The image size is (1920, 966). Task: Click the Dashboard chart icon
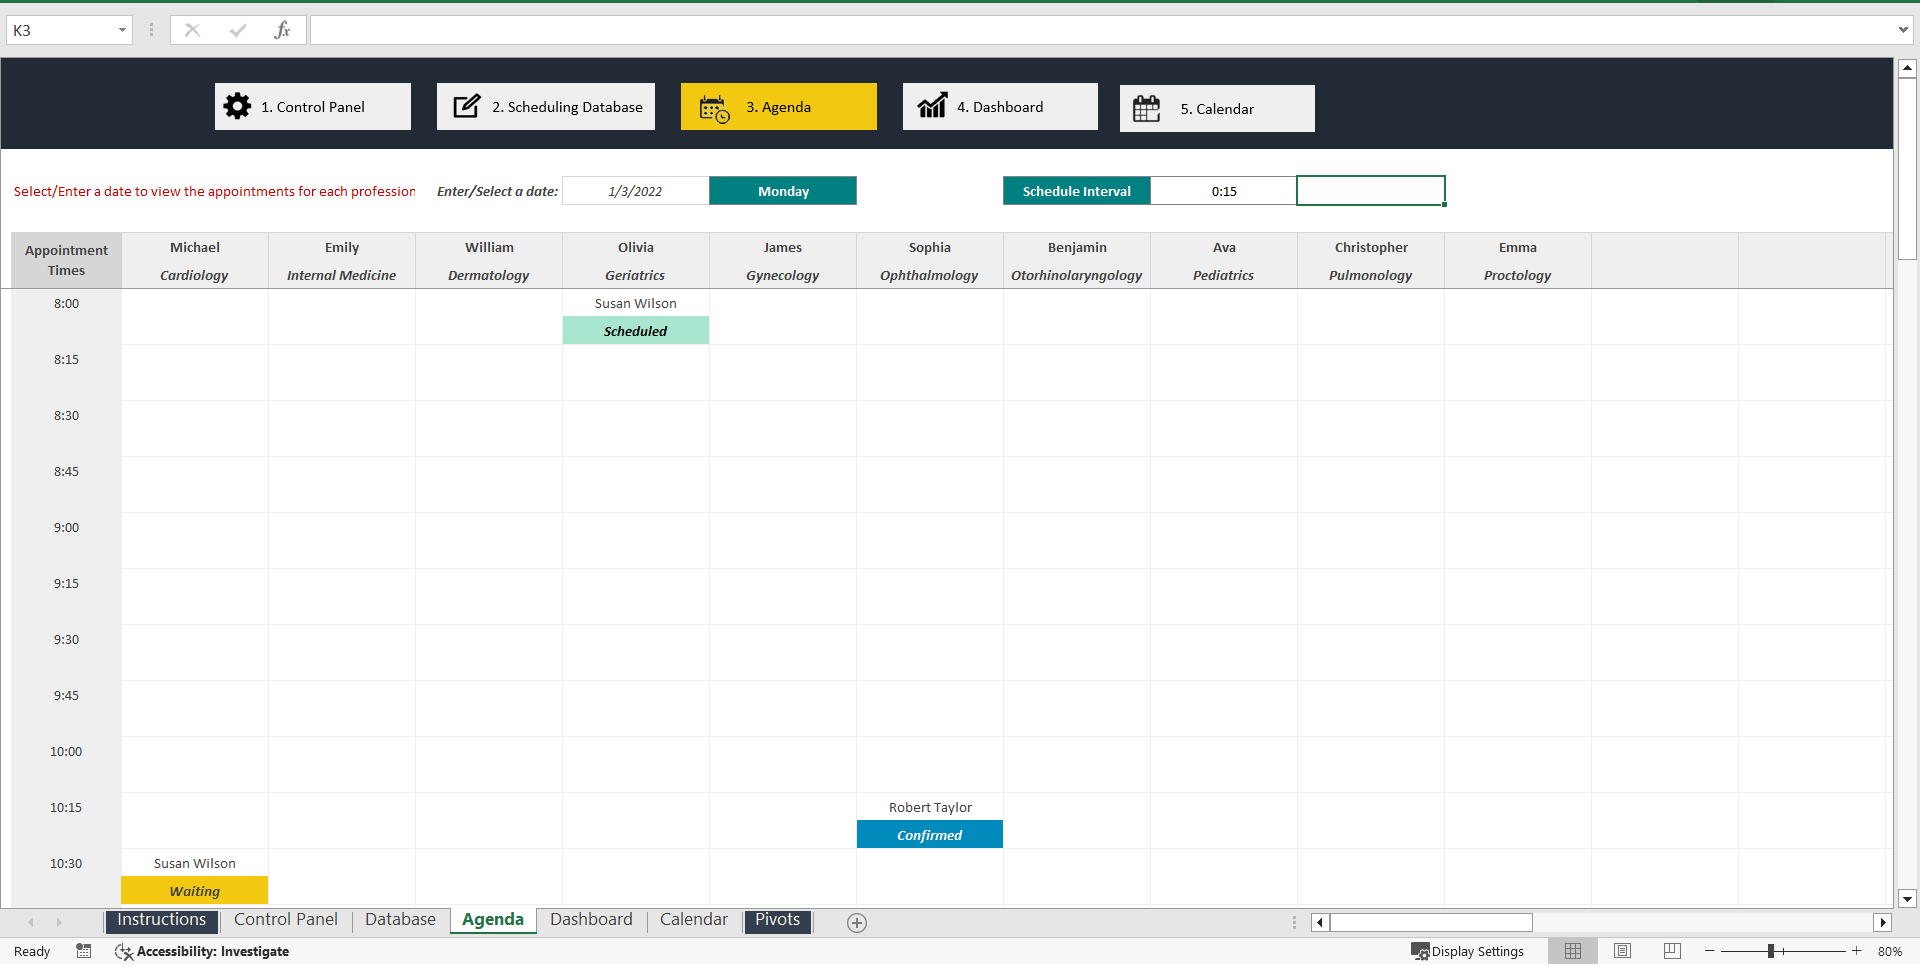pos(932,105)
